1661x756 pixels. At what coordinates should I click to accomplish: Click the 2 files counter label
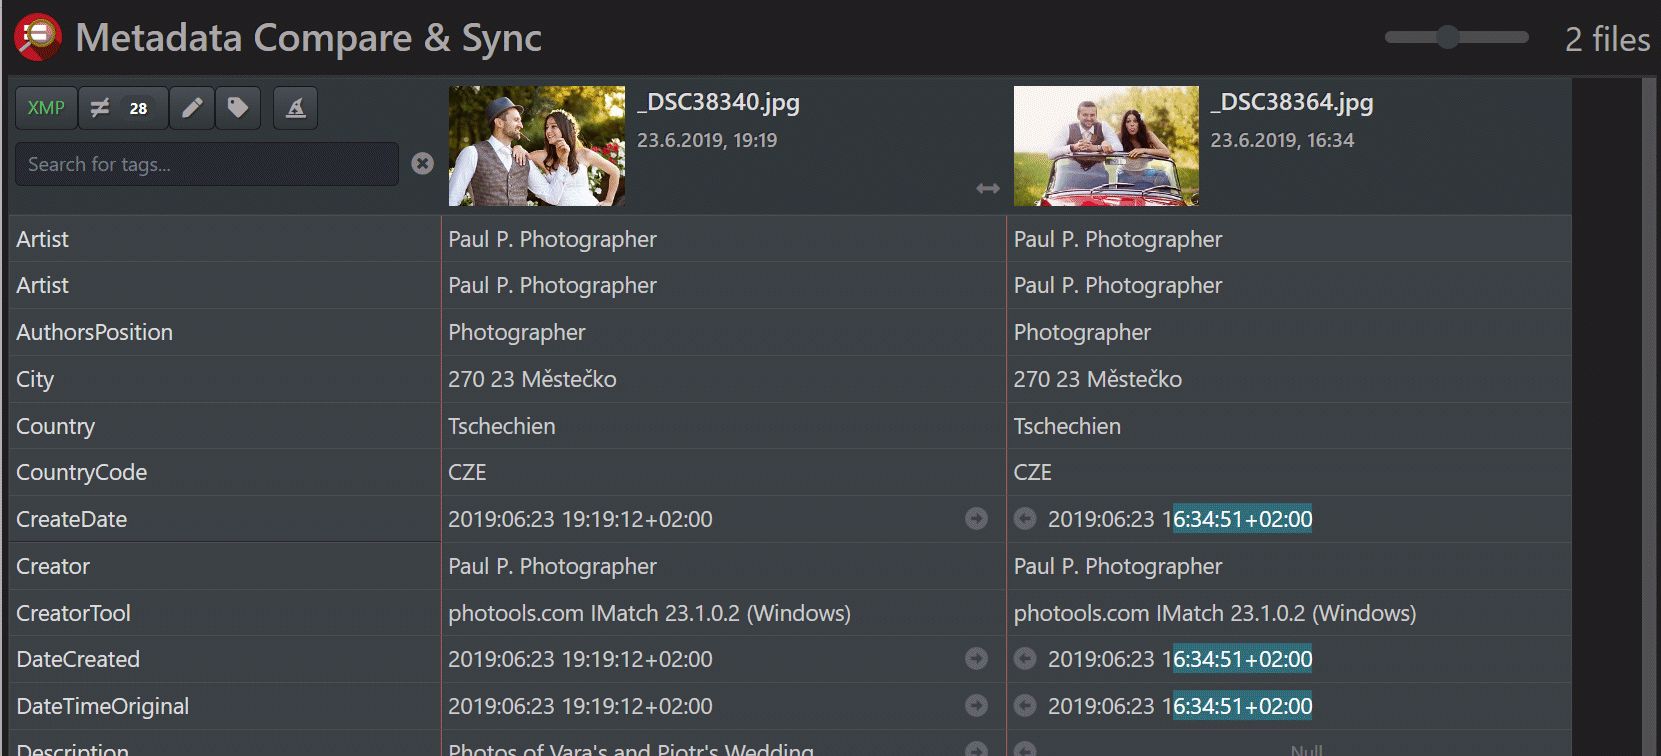pos(1607,39)
